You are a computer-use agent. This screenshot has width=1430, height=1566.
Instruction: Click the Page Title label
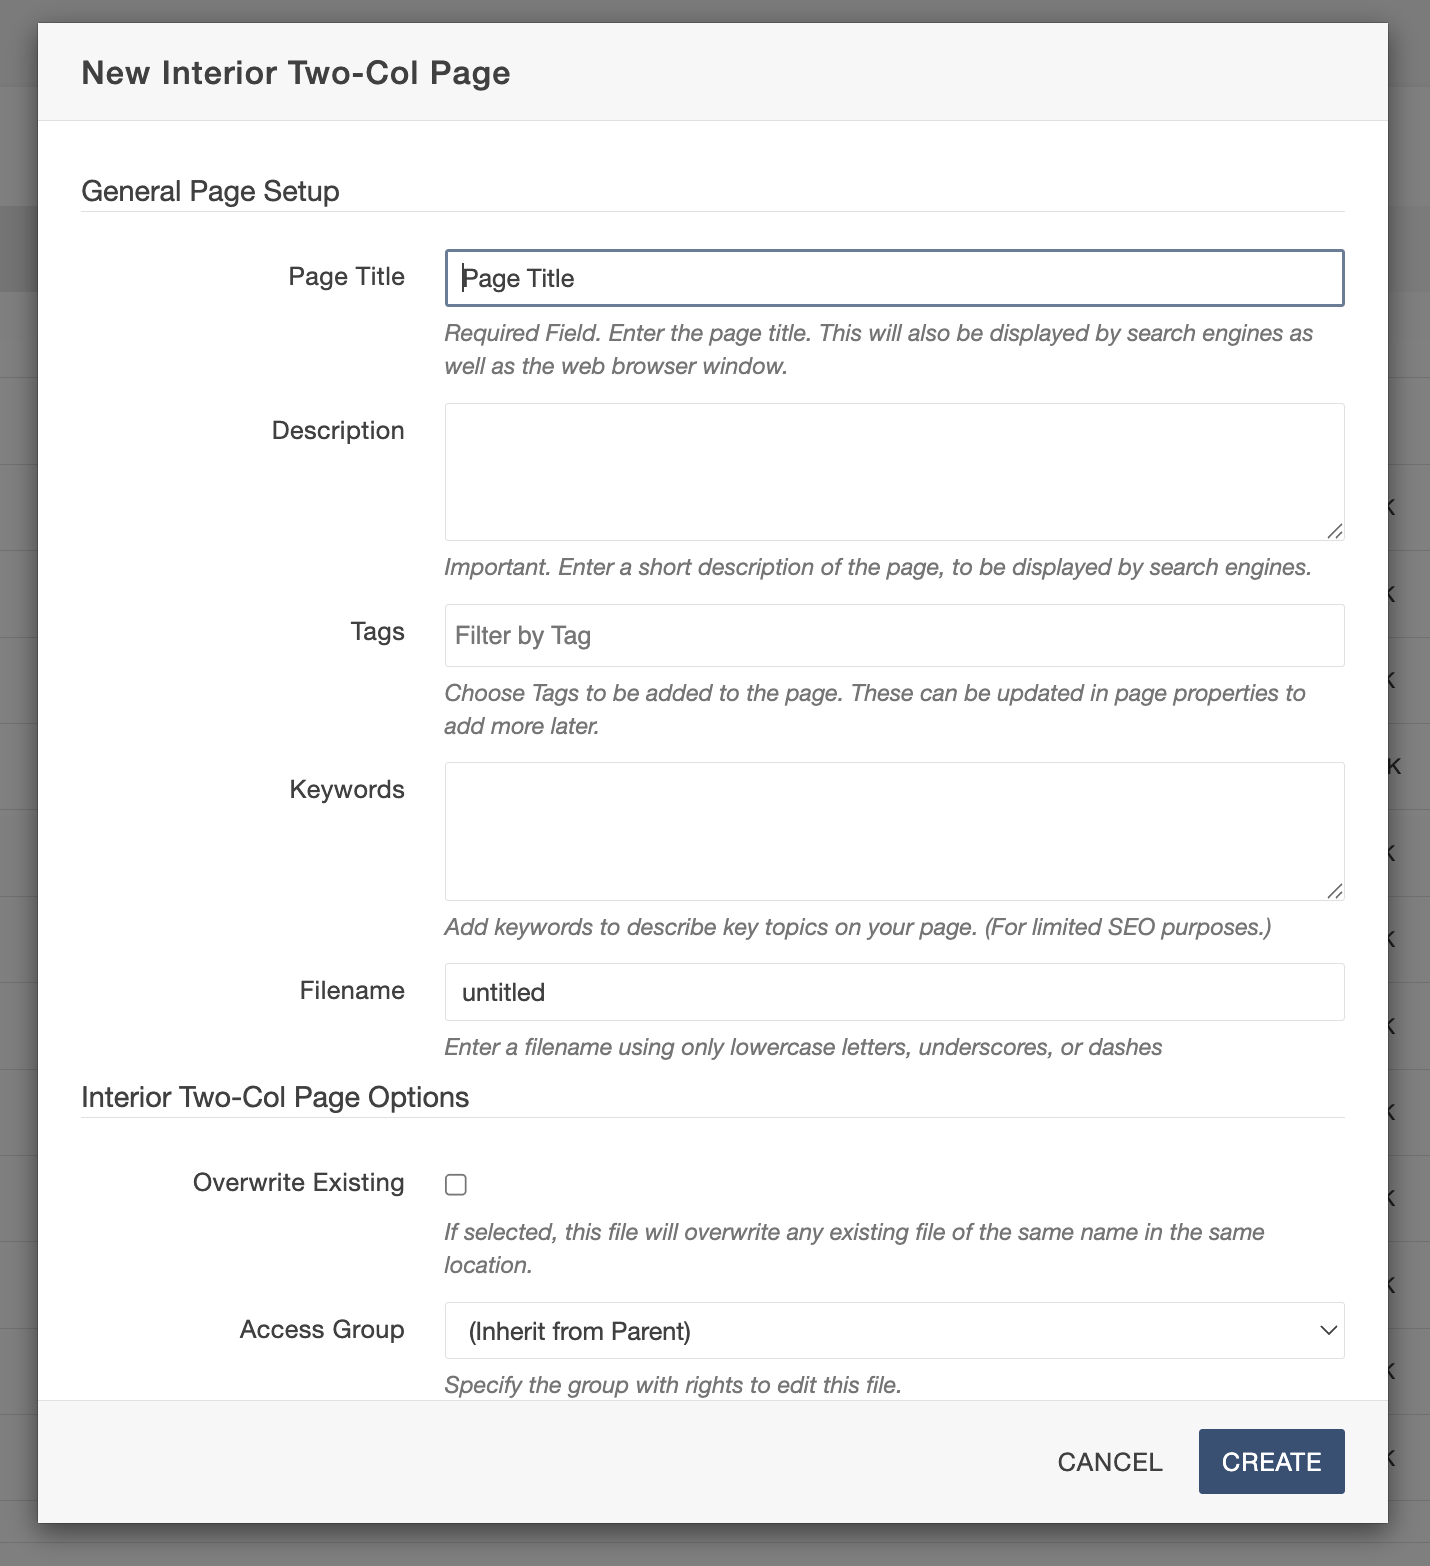(x=346, y=277)
